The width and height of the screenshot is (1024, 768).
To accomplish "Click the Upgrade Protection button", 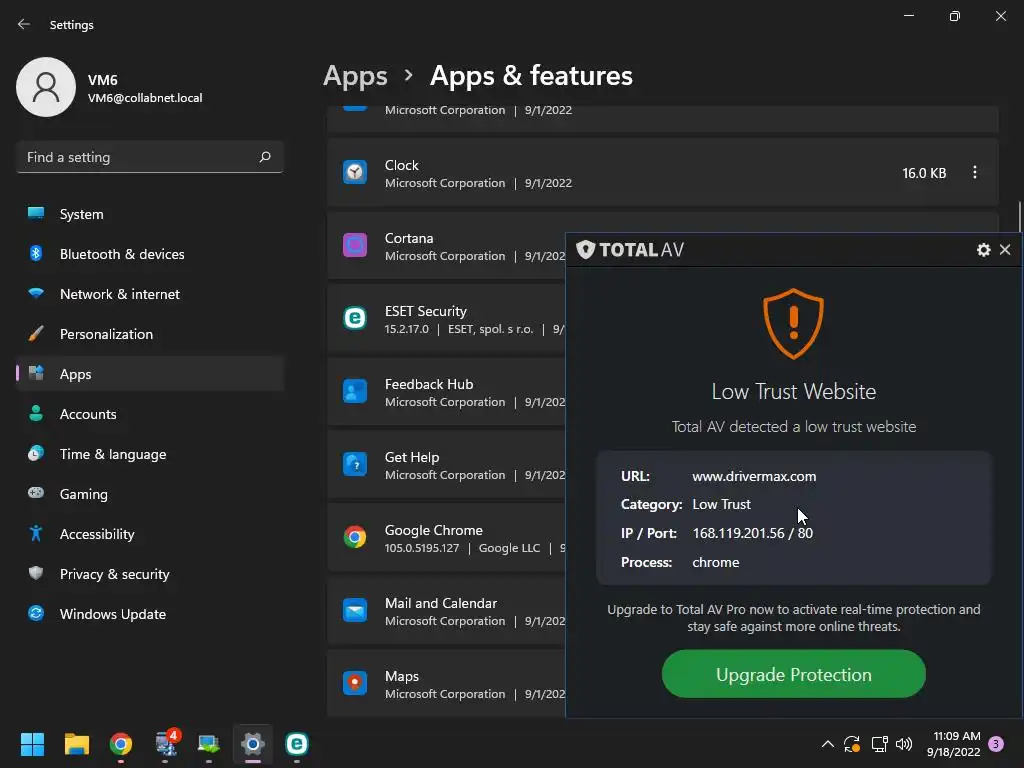I will (x=793, y=674).
